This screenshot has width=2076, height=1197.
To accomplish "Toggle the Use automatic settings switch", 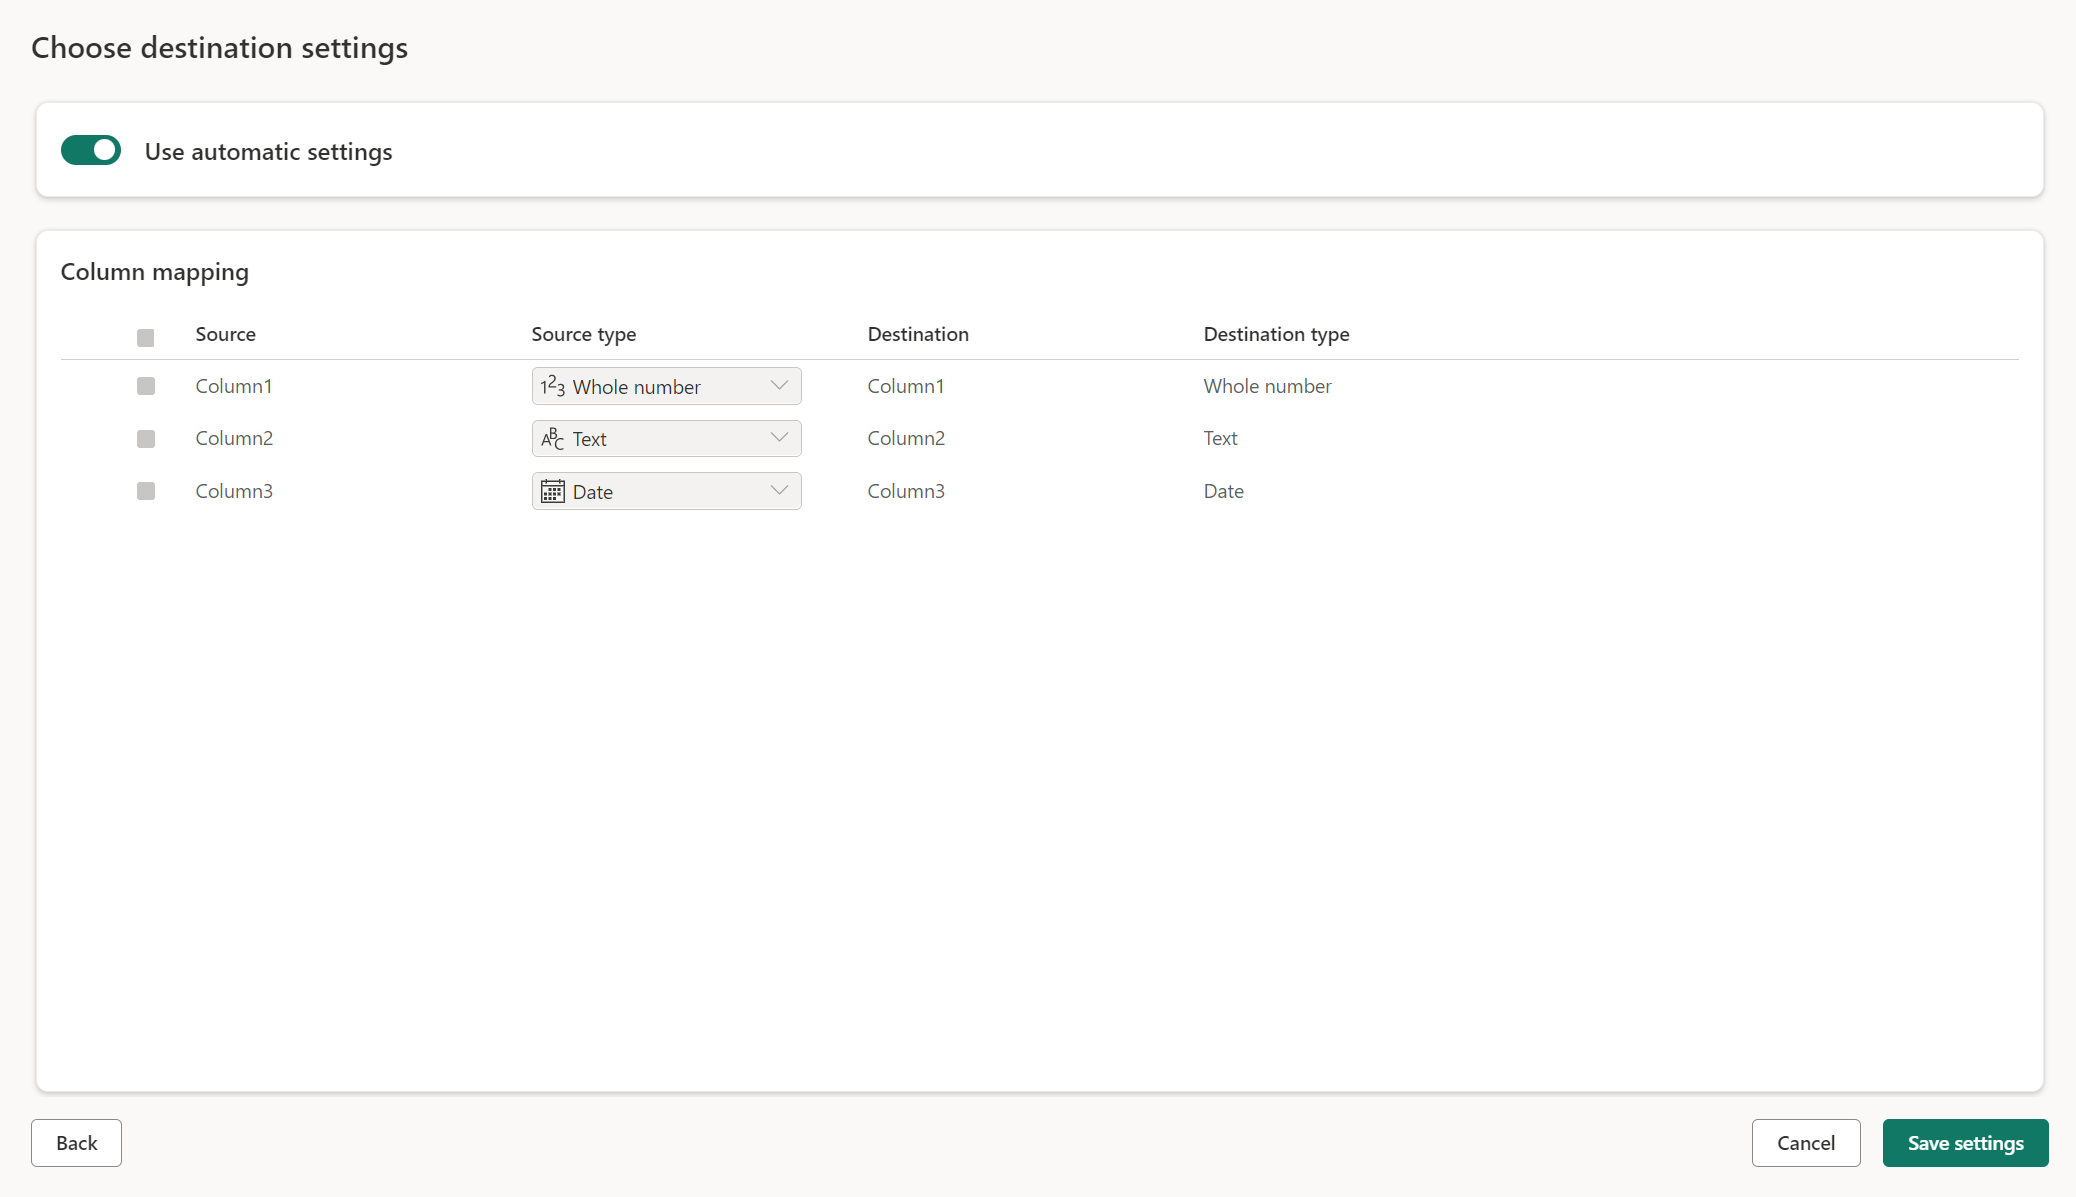I will 88,150.
